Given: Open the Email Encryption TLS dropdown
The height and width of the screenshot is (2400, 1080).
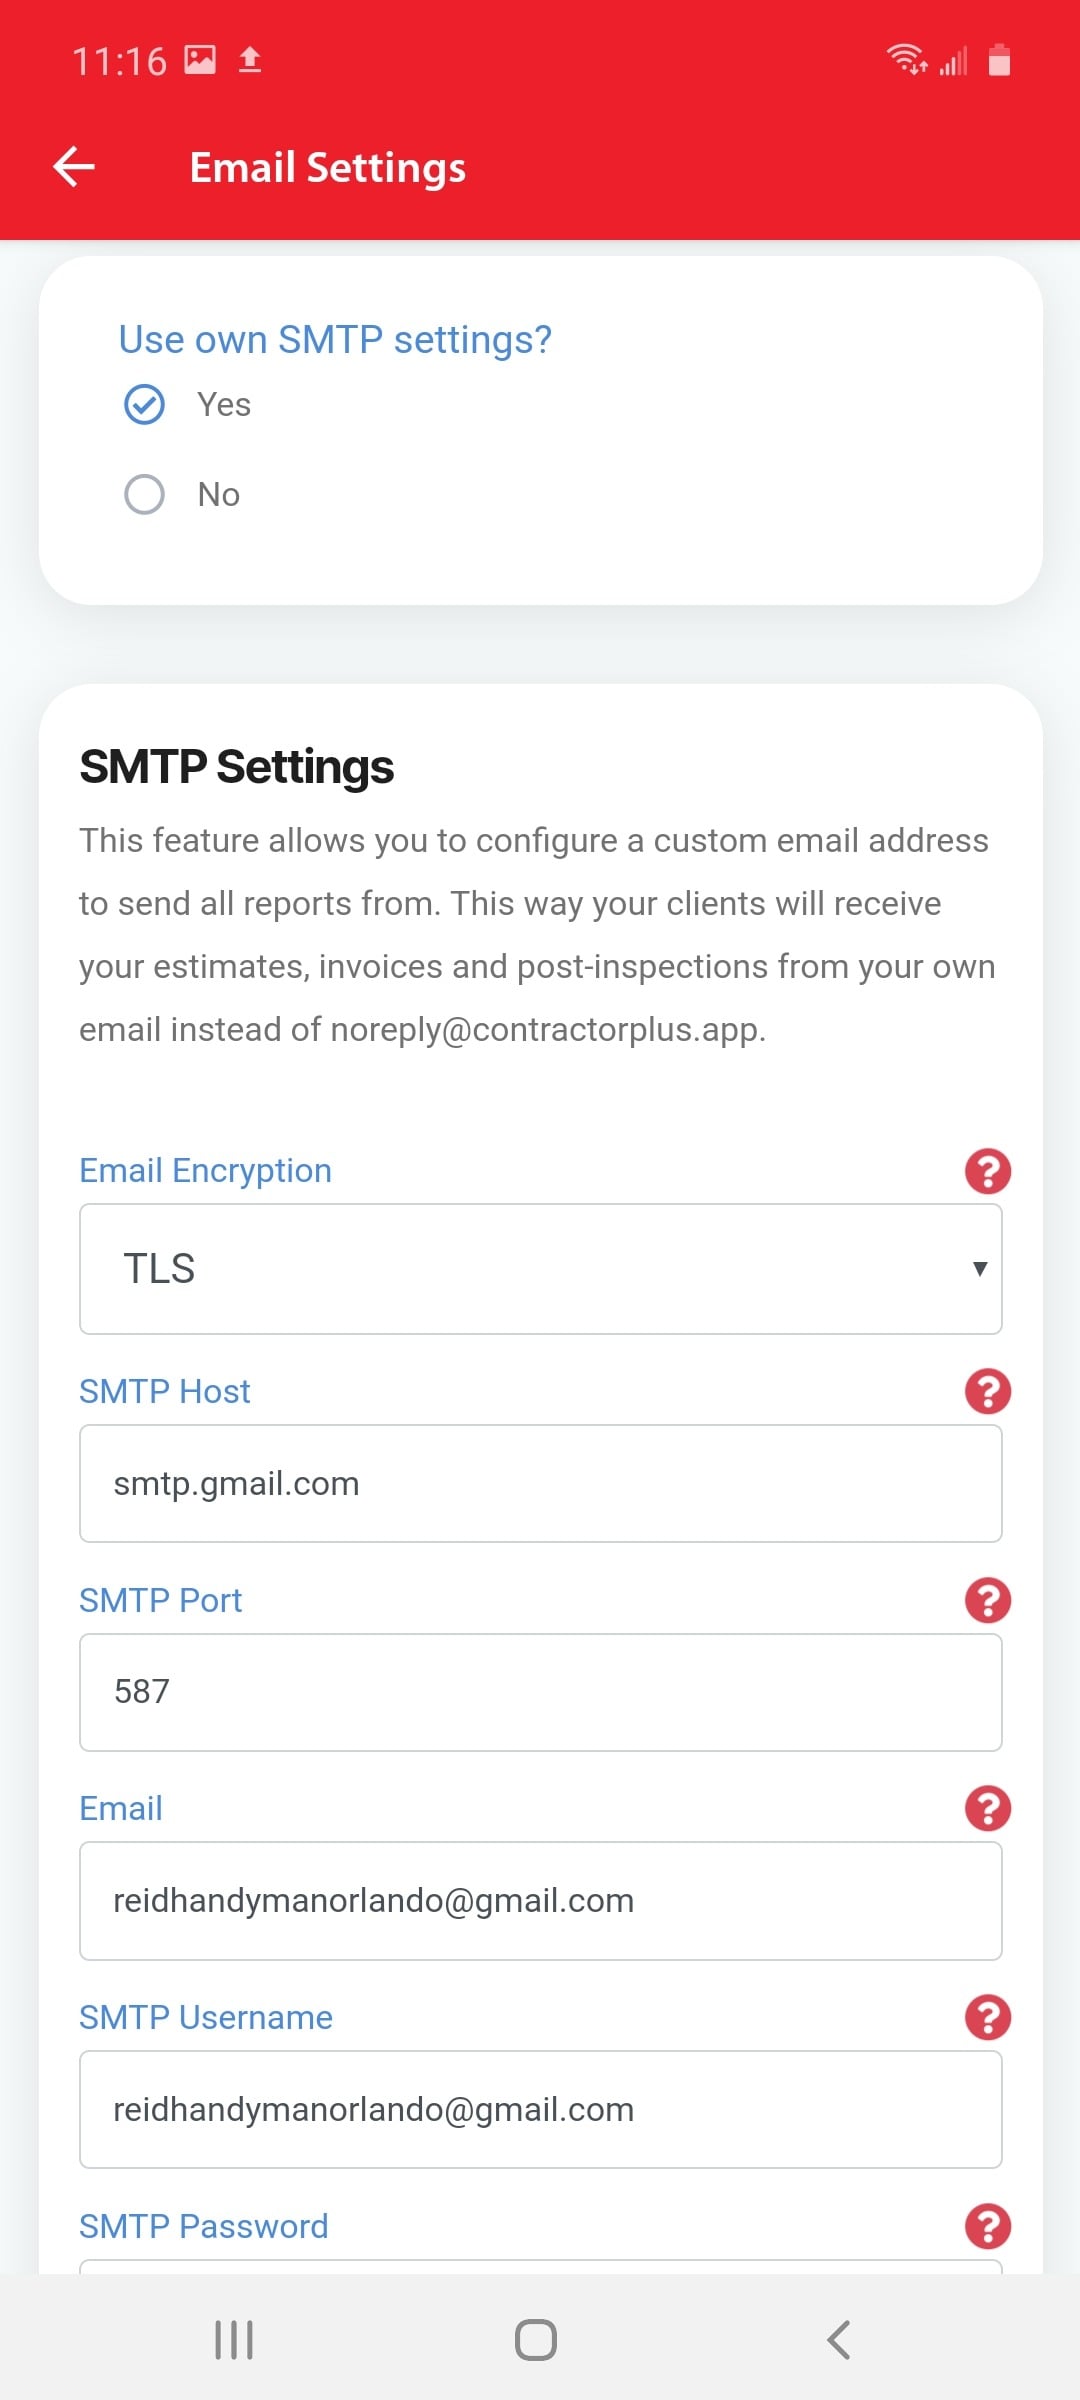Looking at the screenshot, I should click(x=540, y=1269).
